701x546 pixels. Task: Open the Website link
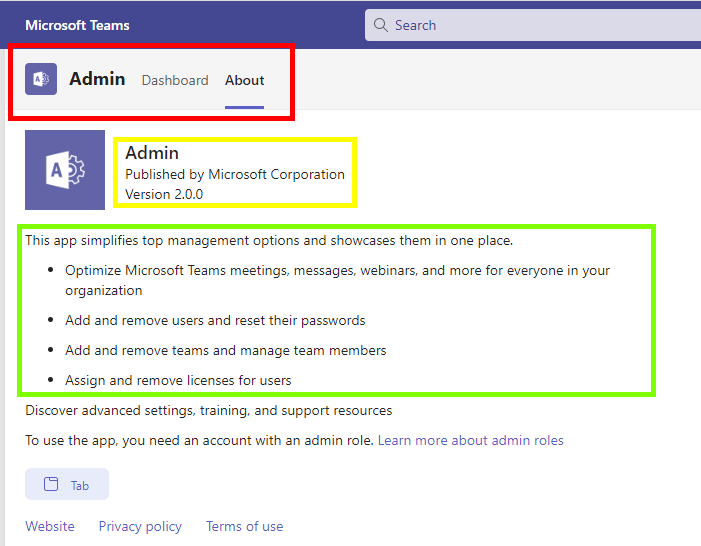(50, 526)
